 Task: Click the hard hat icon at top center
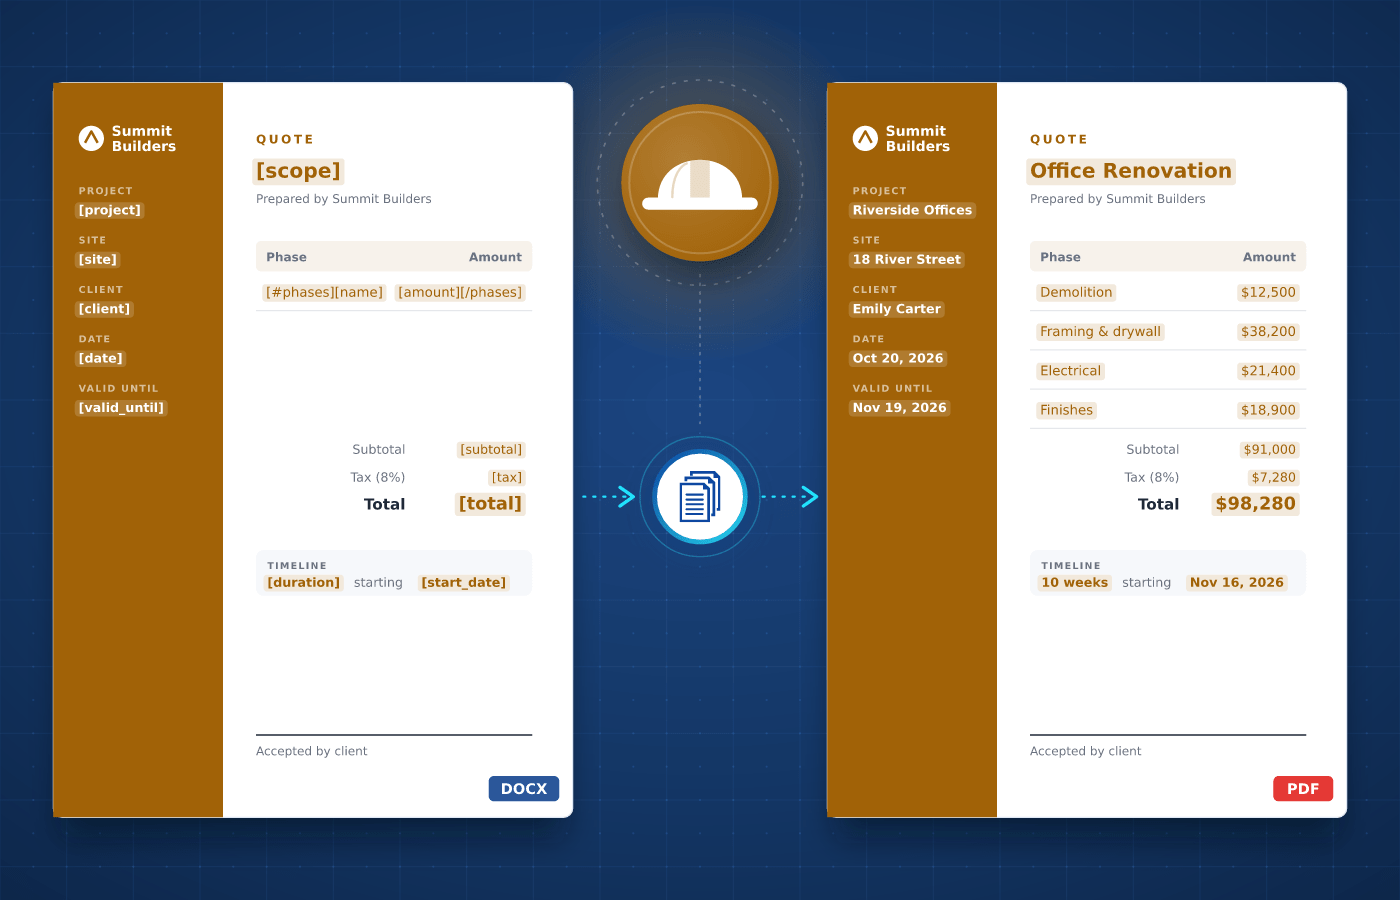[x=700, y=184]
